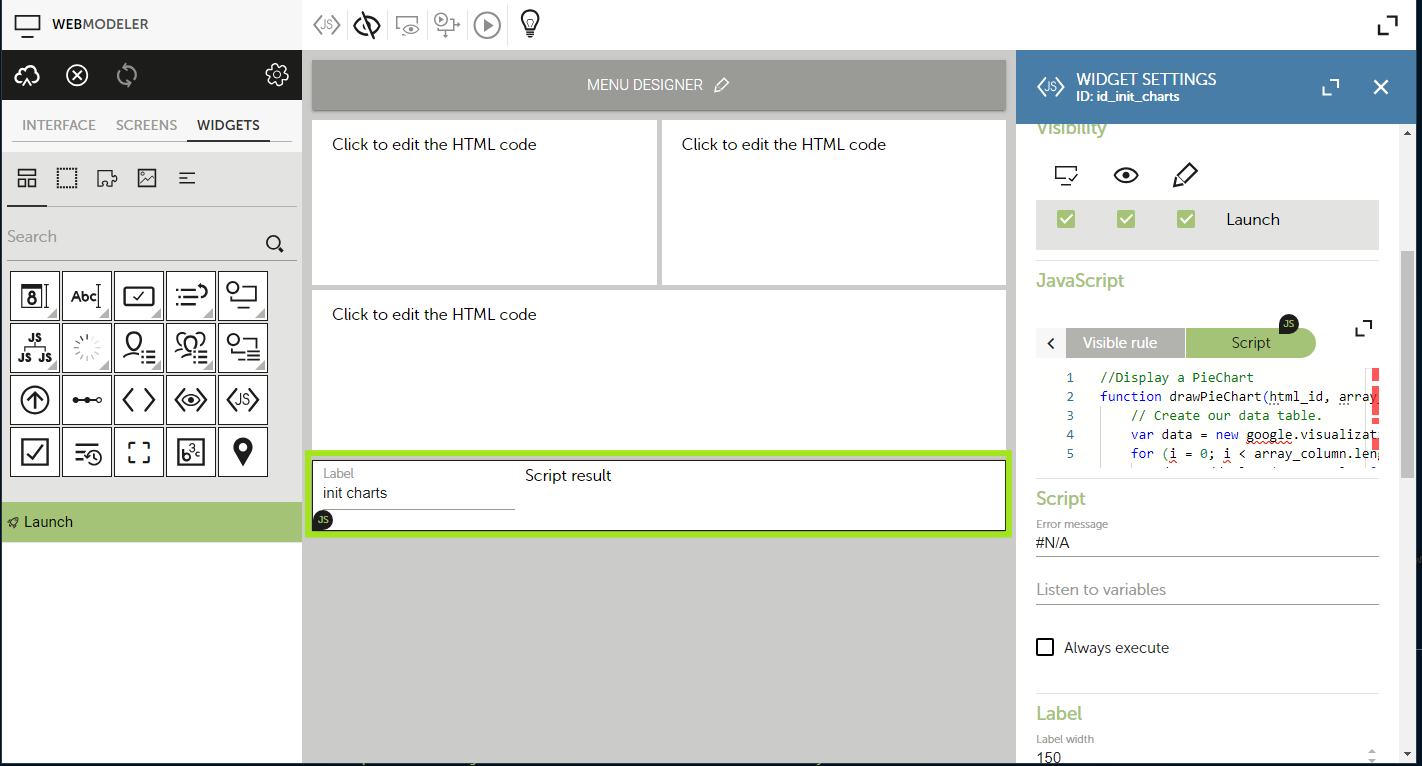Pick the history list widget
1422x766 pixels.
[87, 452]
